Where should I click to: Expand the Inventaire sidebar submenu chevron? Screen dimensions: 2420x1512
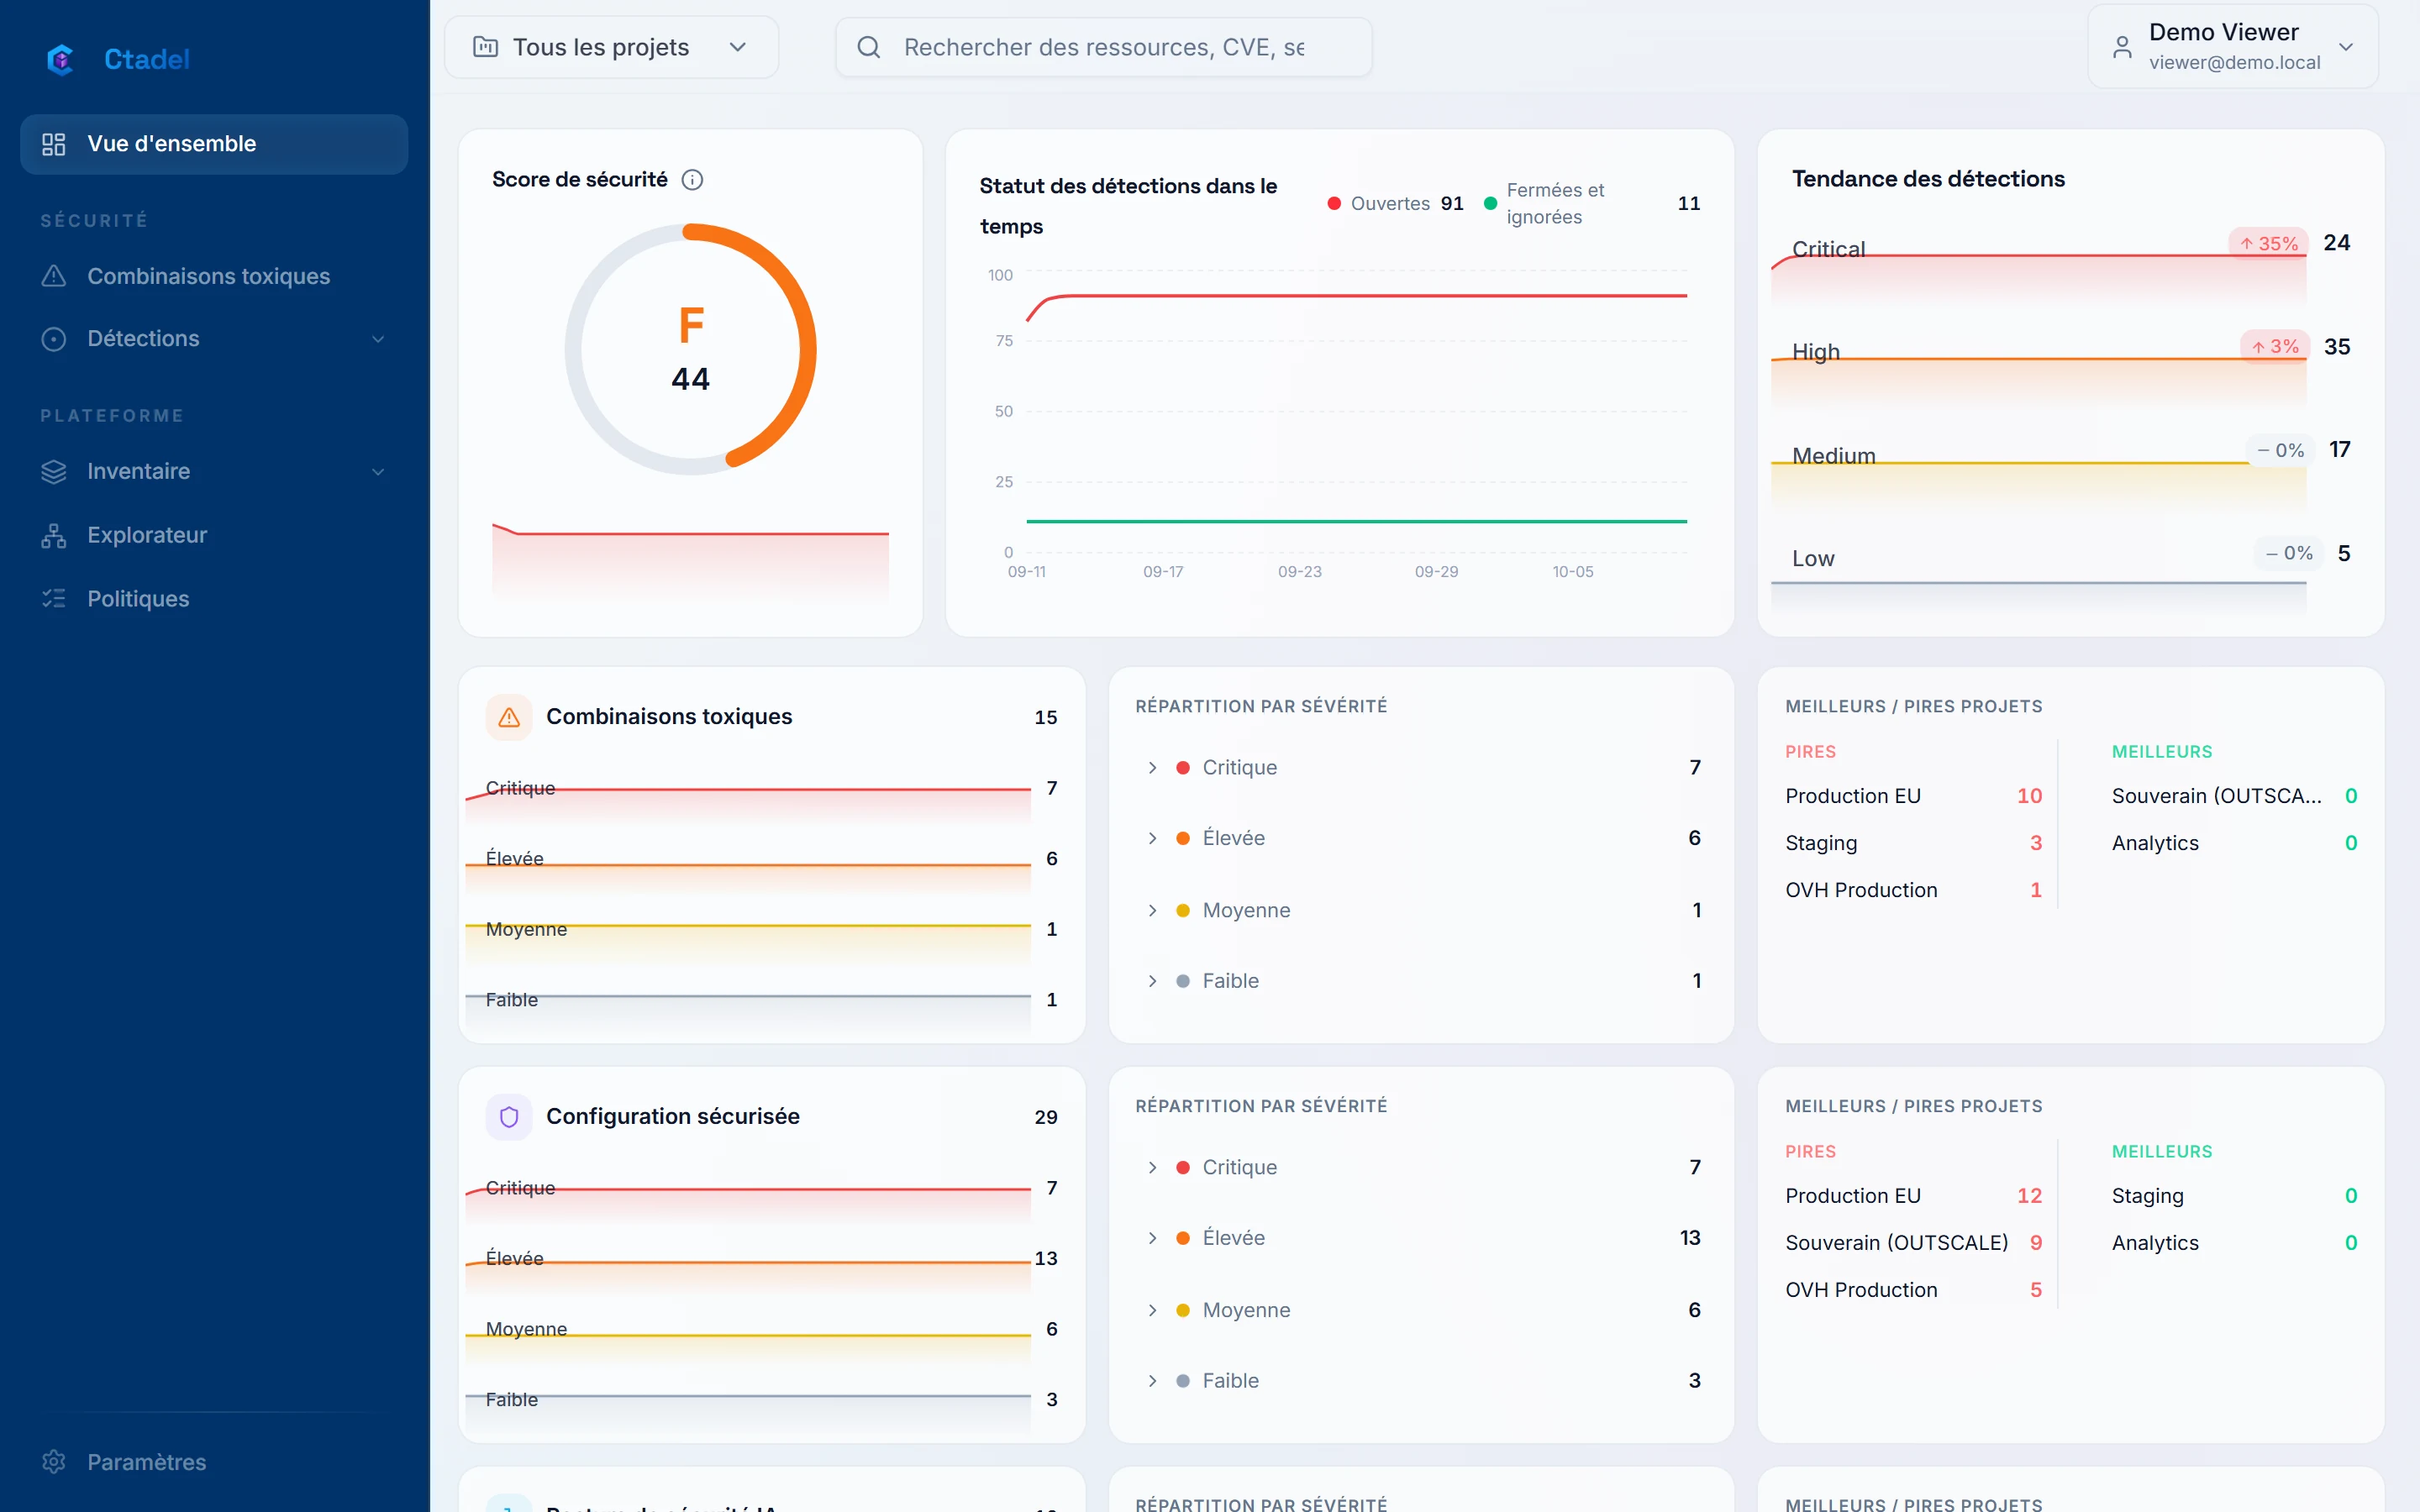click(x=378, y=471)
